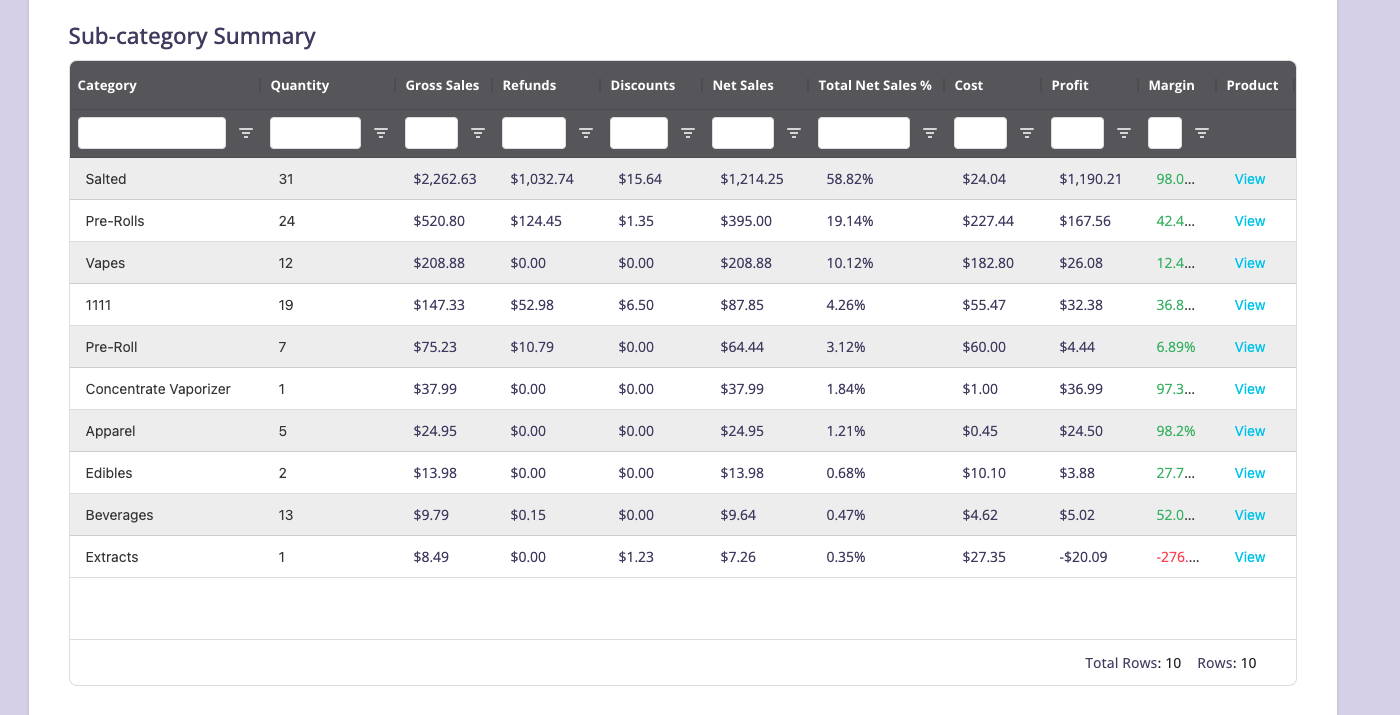Click the Category column filter icon

pyautogui.click(x=246, y=133)
